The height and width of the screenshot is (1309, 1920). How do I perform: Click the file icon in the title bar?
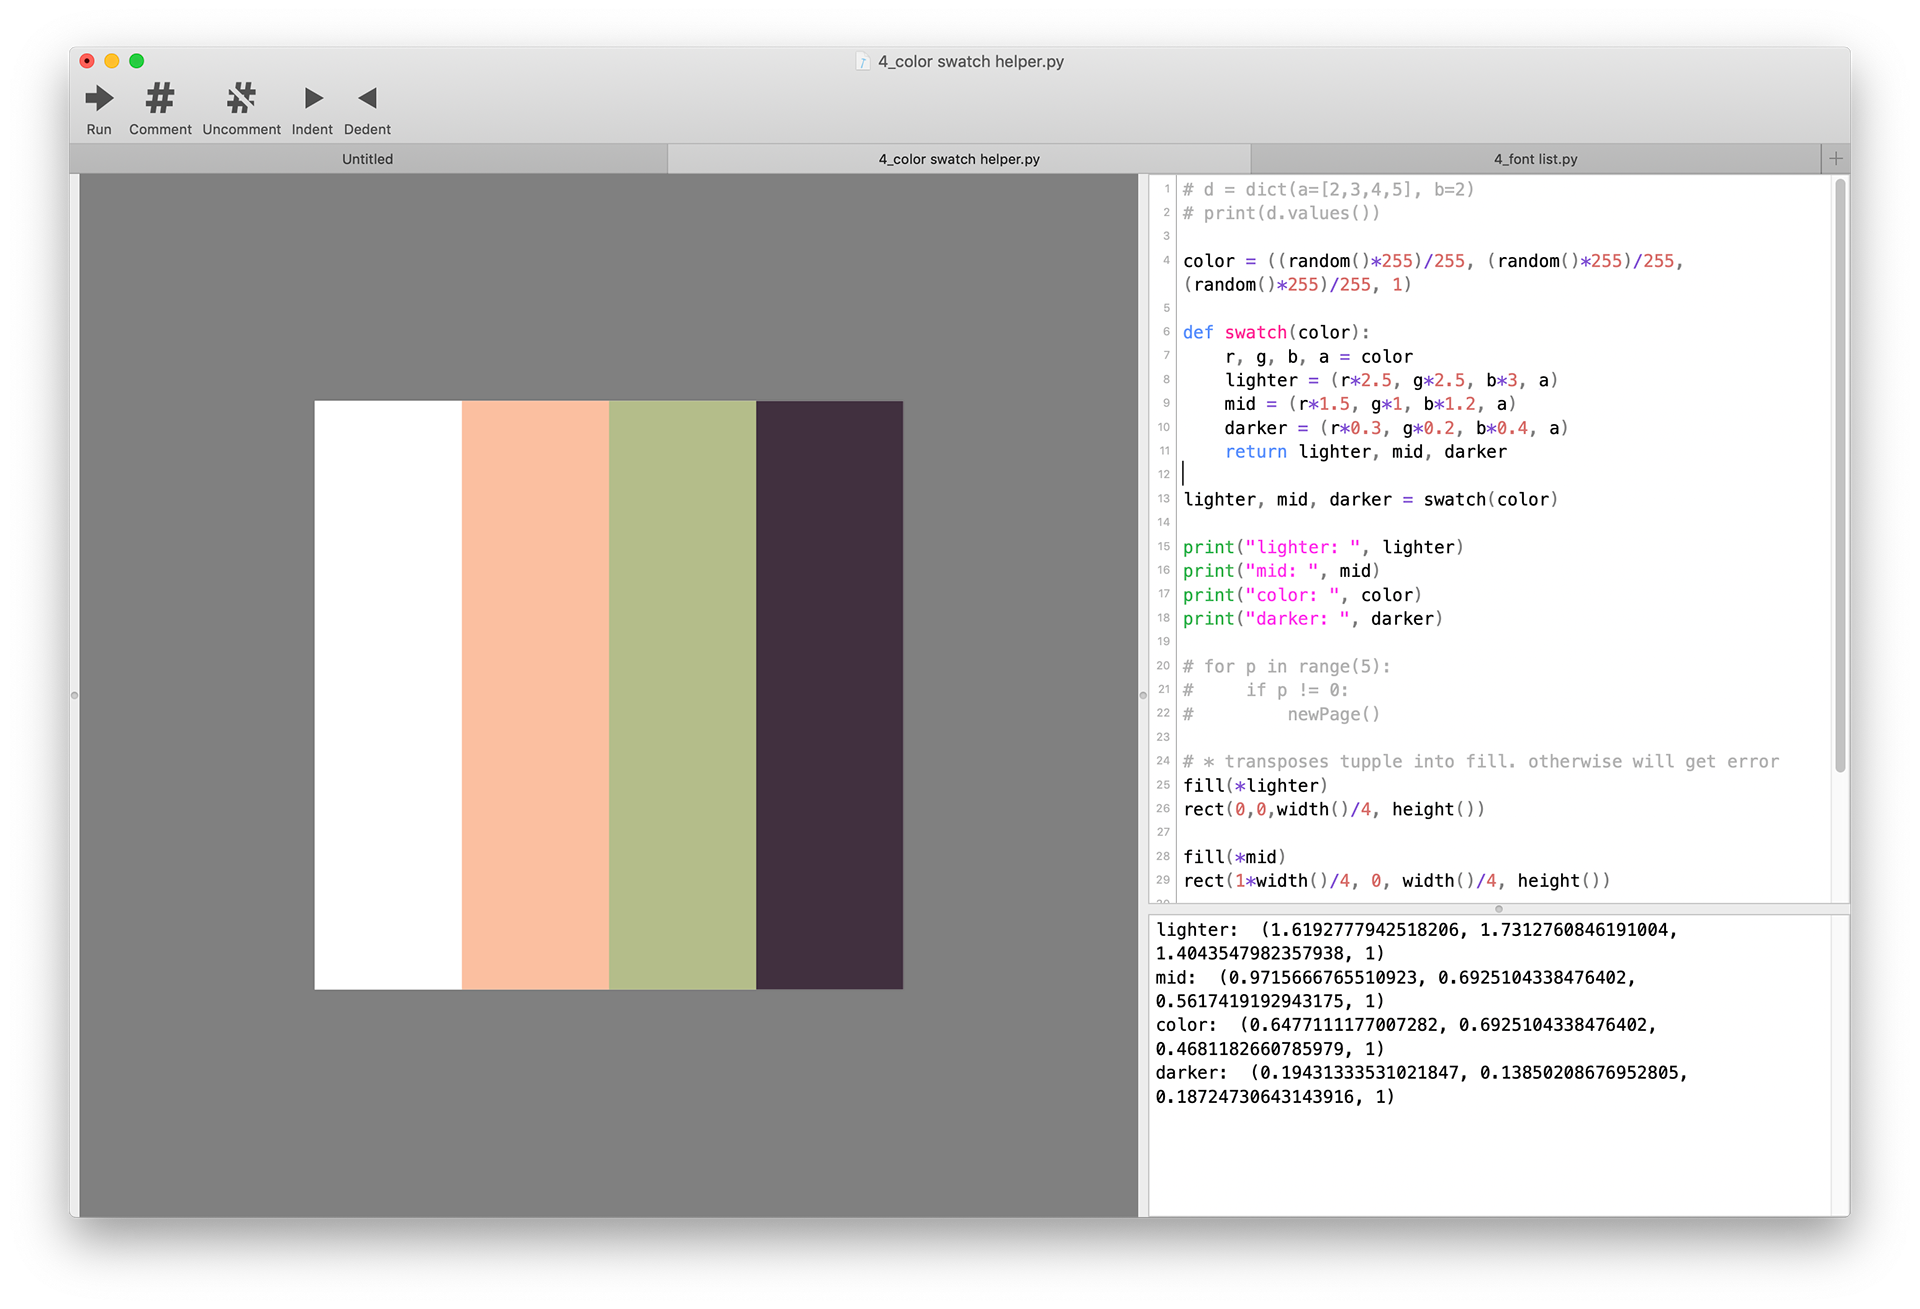pos(862,62)
